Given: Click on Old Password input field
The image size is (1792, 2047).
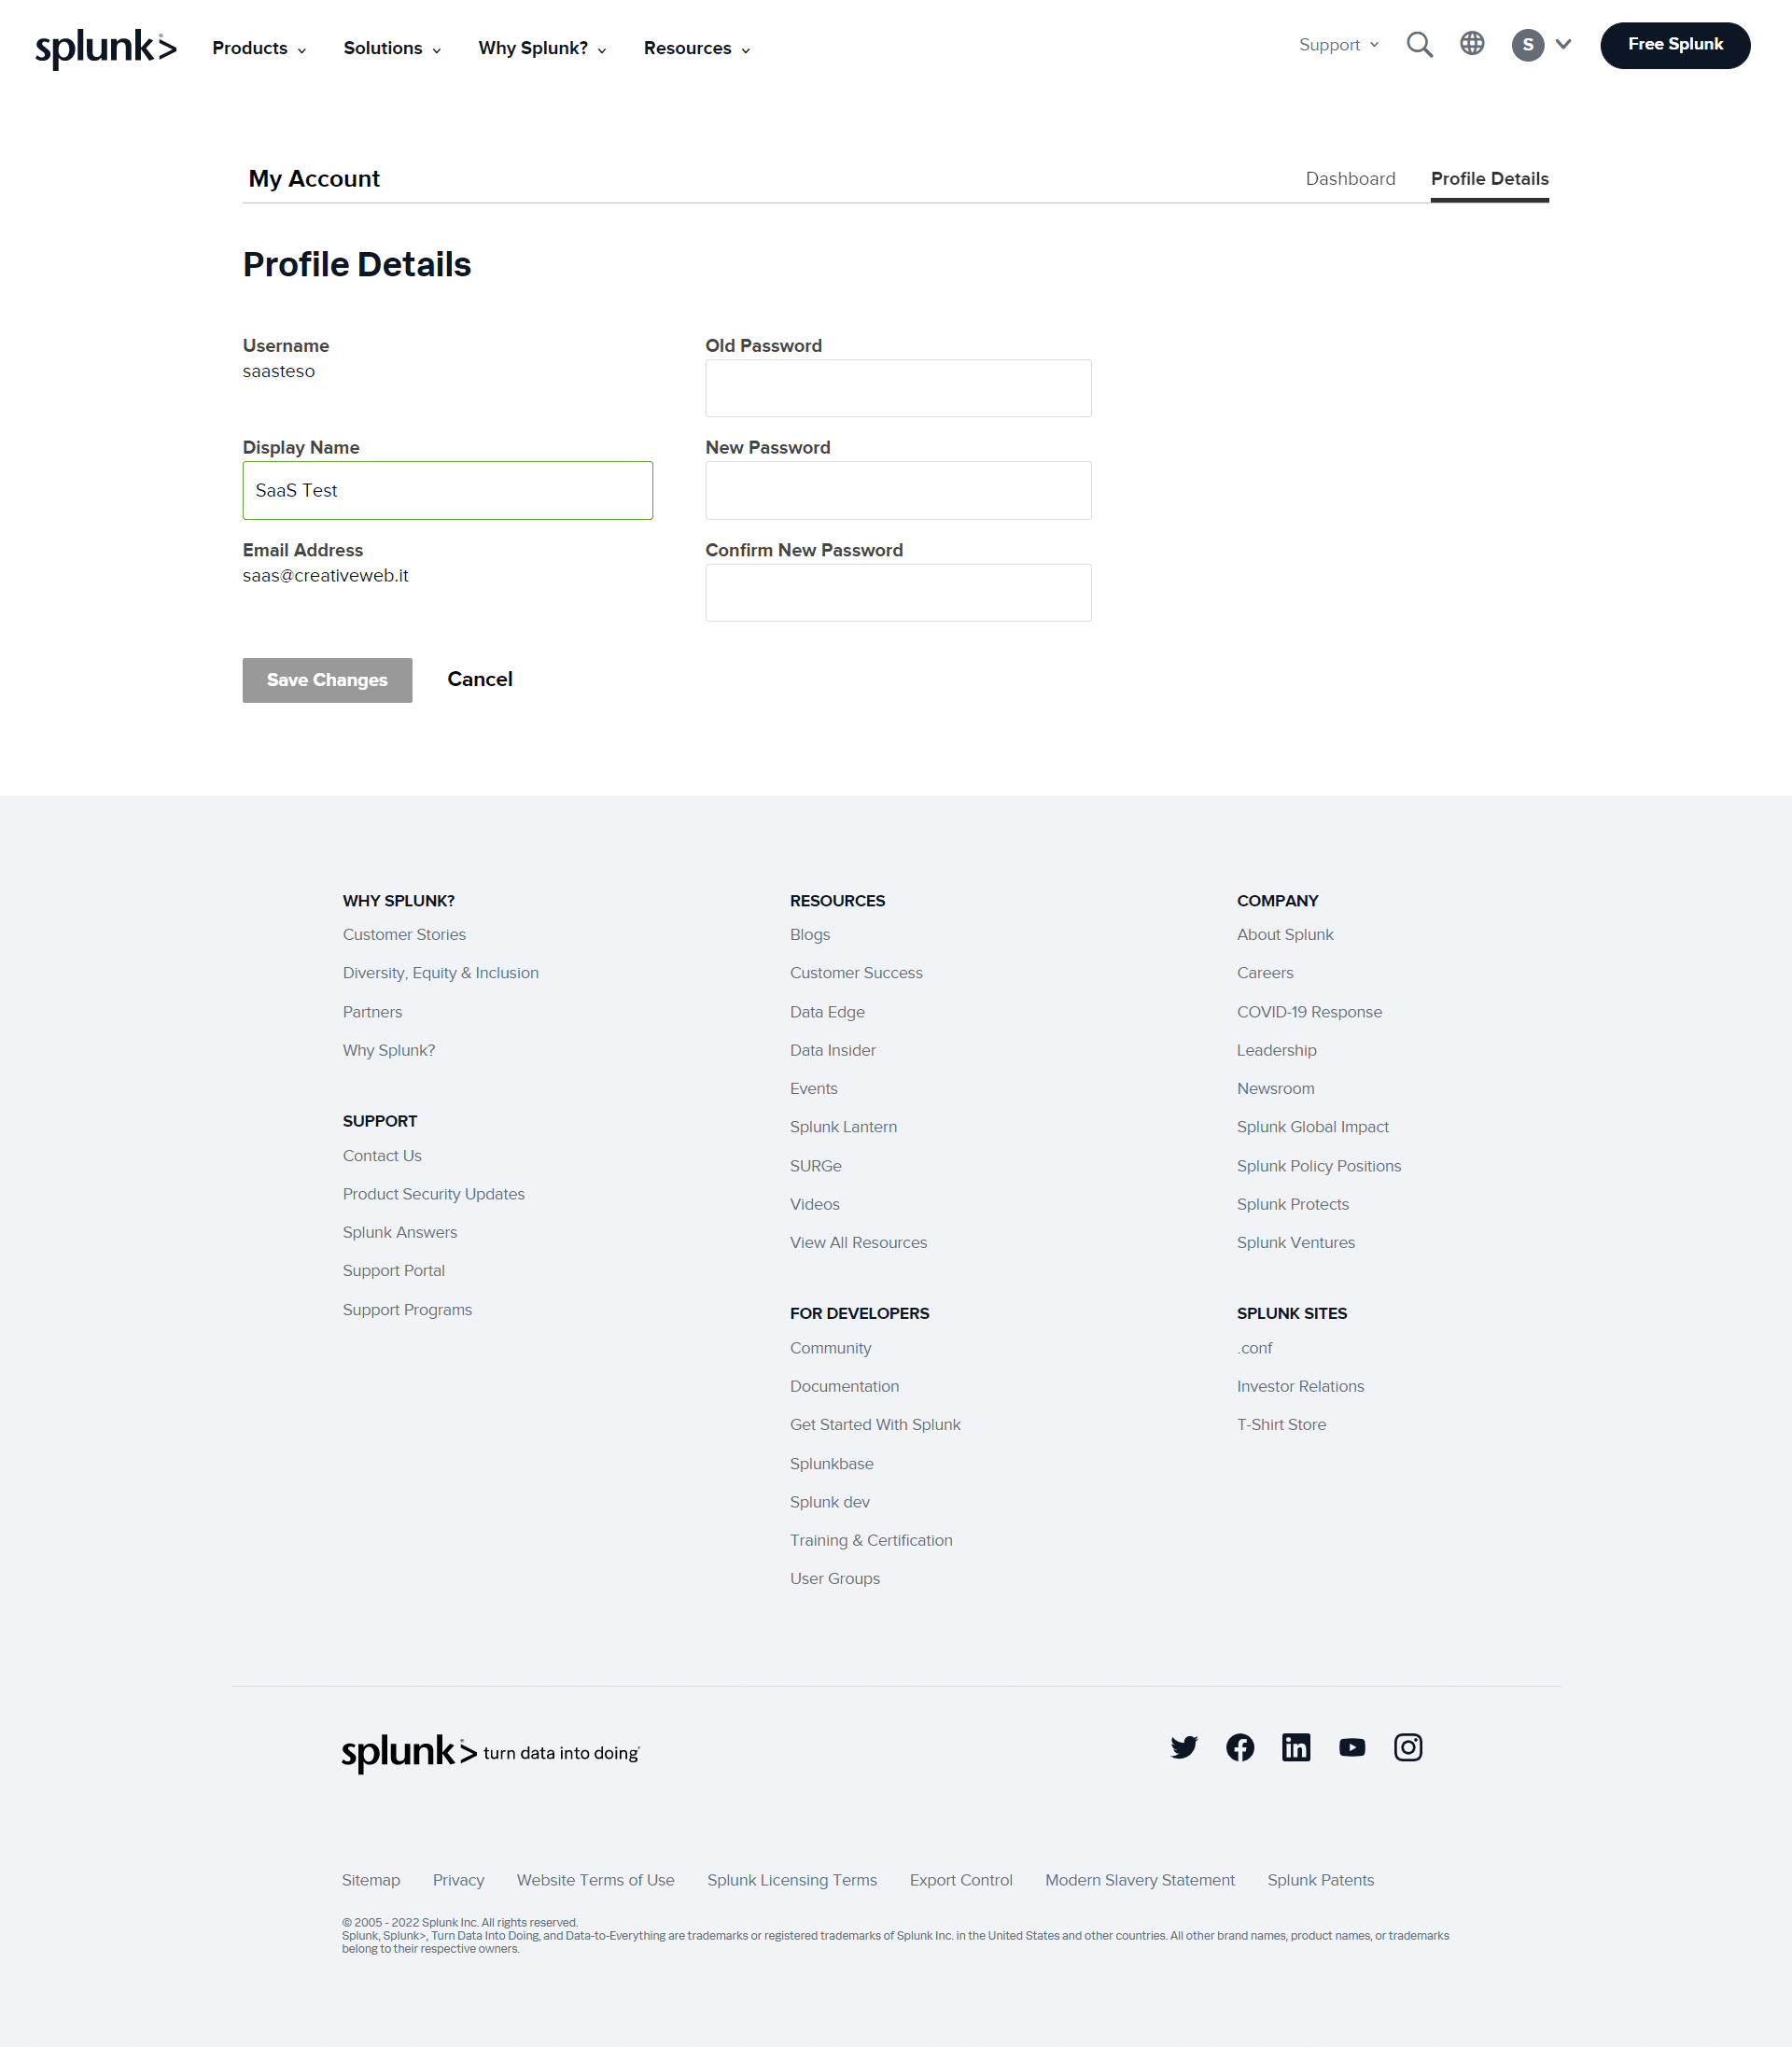Looking at the screenshot, I should click(896, 388).
